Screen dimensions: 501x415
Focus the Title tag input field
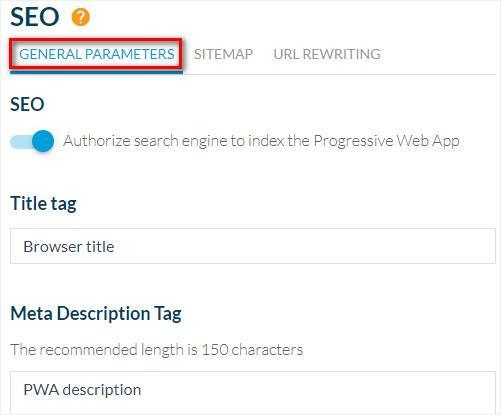[253, 246]
